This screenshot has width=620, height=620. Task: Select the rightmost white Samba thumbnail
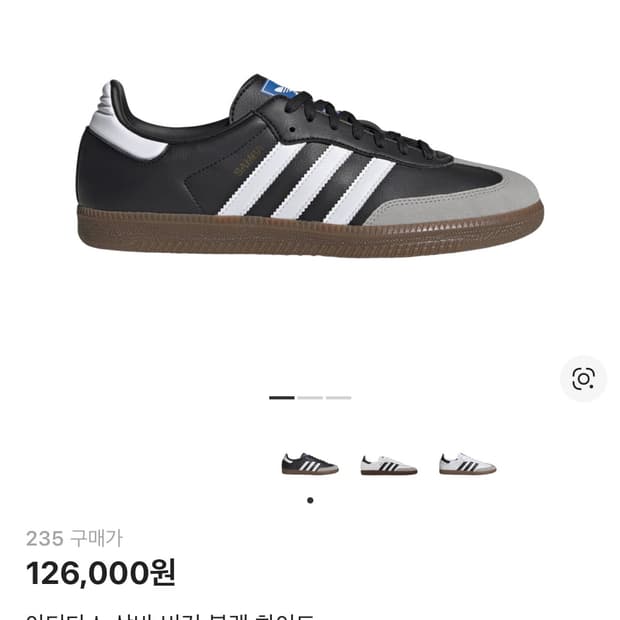click(x=467, y=464)
